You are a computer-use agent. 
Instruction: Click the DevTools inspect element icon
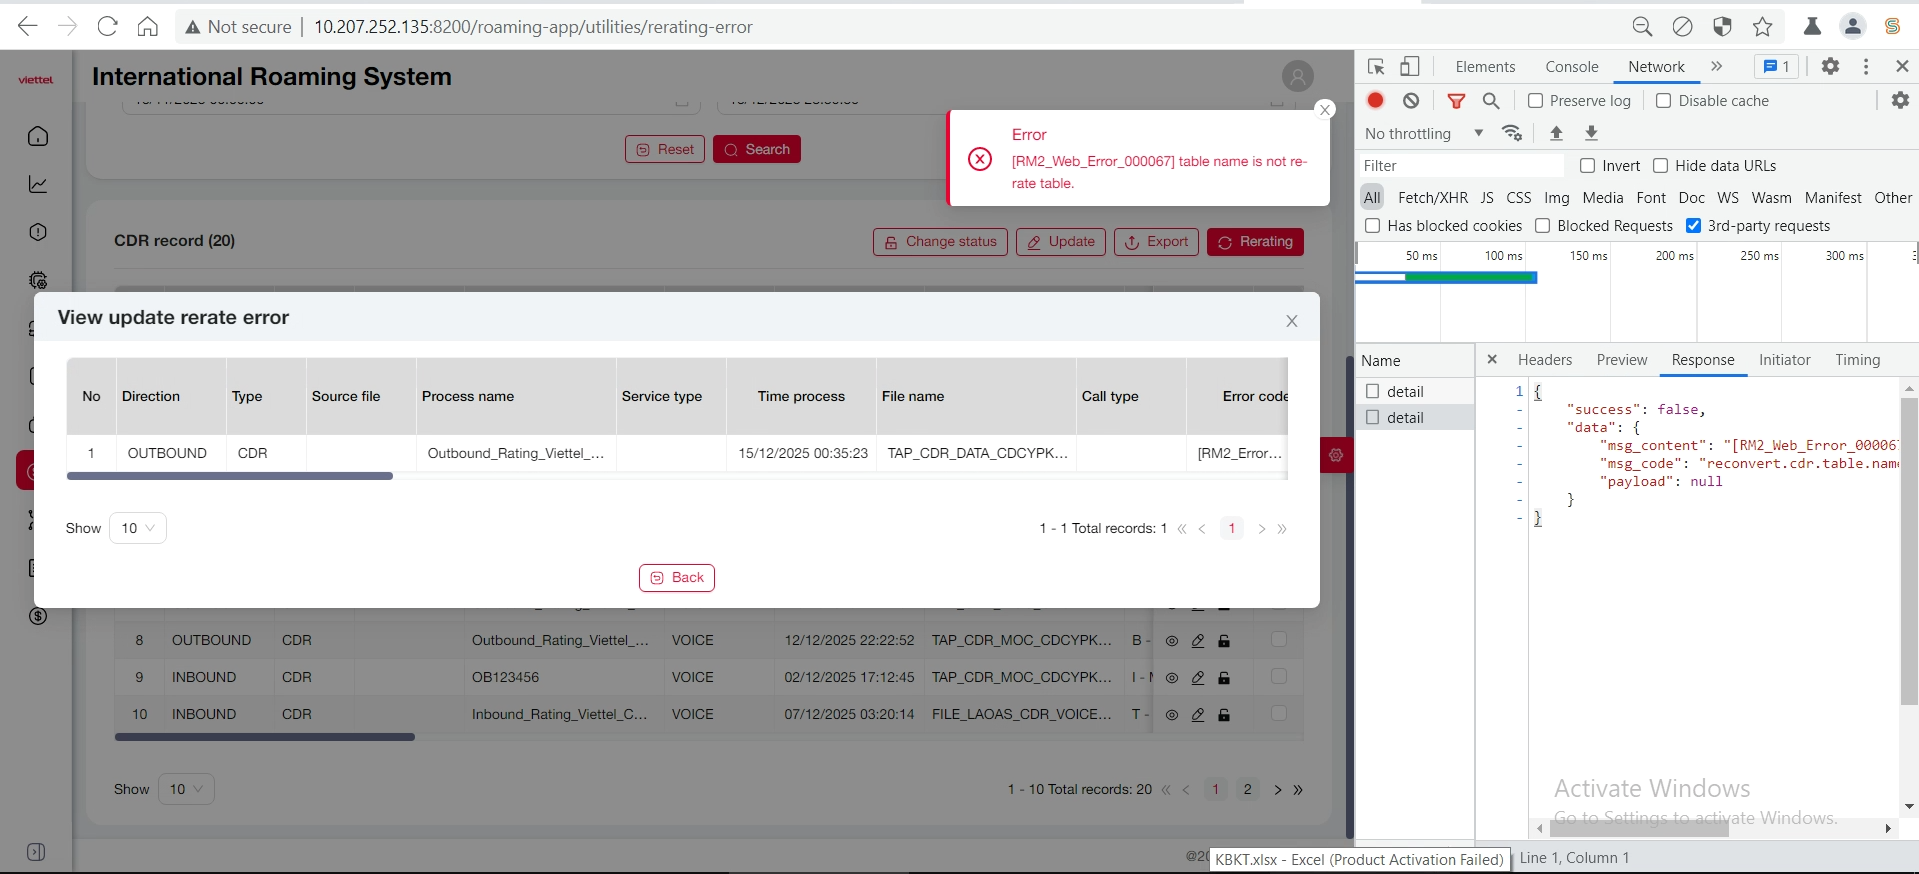click(1376, 67)
